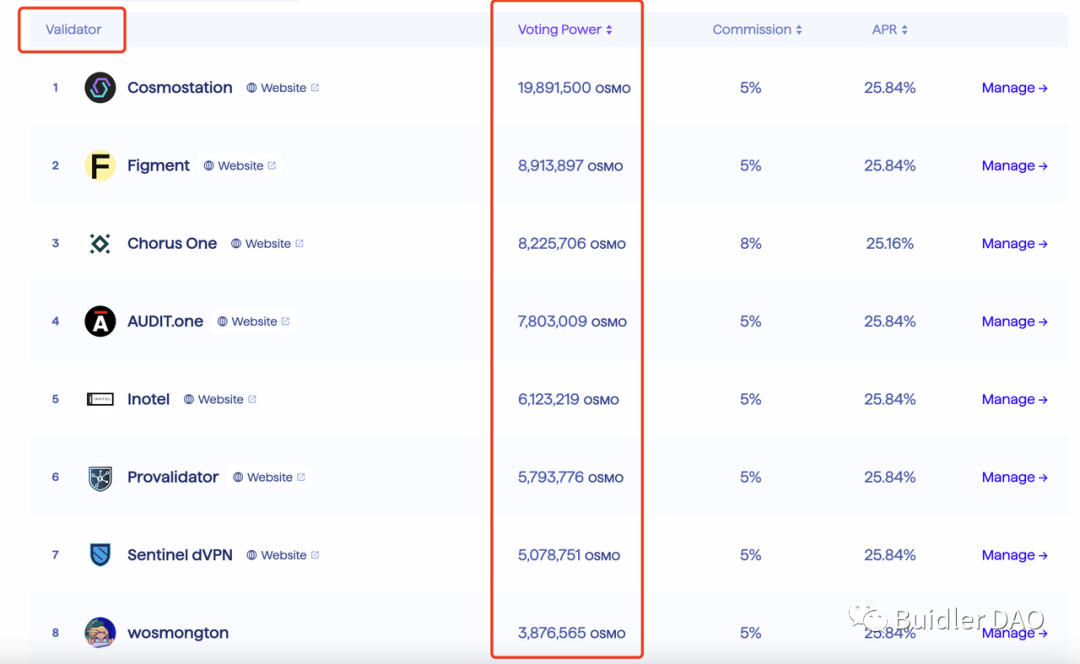Viewport: 1080px width, 664px height.
Task: Click Chorus One 25.16% APR value
Action: [x=890, y=243]
